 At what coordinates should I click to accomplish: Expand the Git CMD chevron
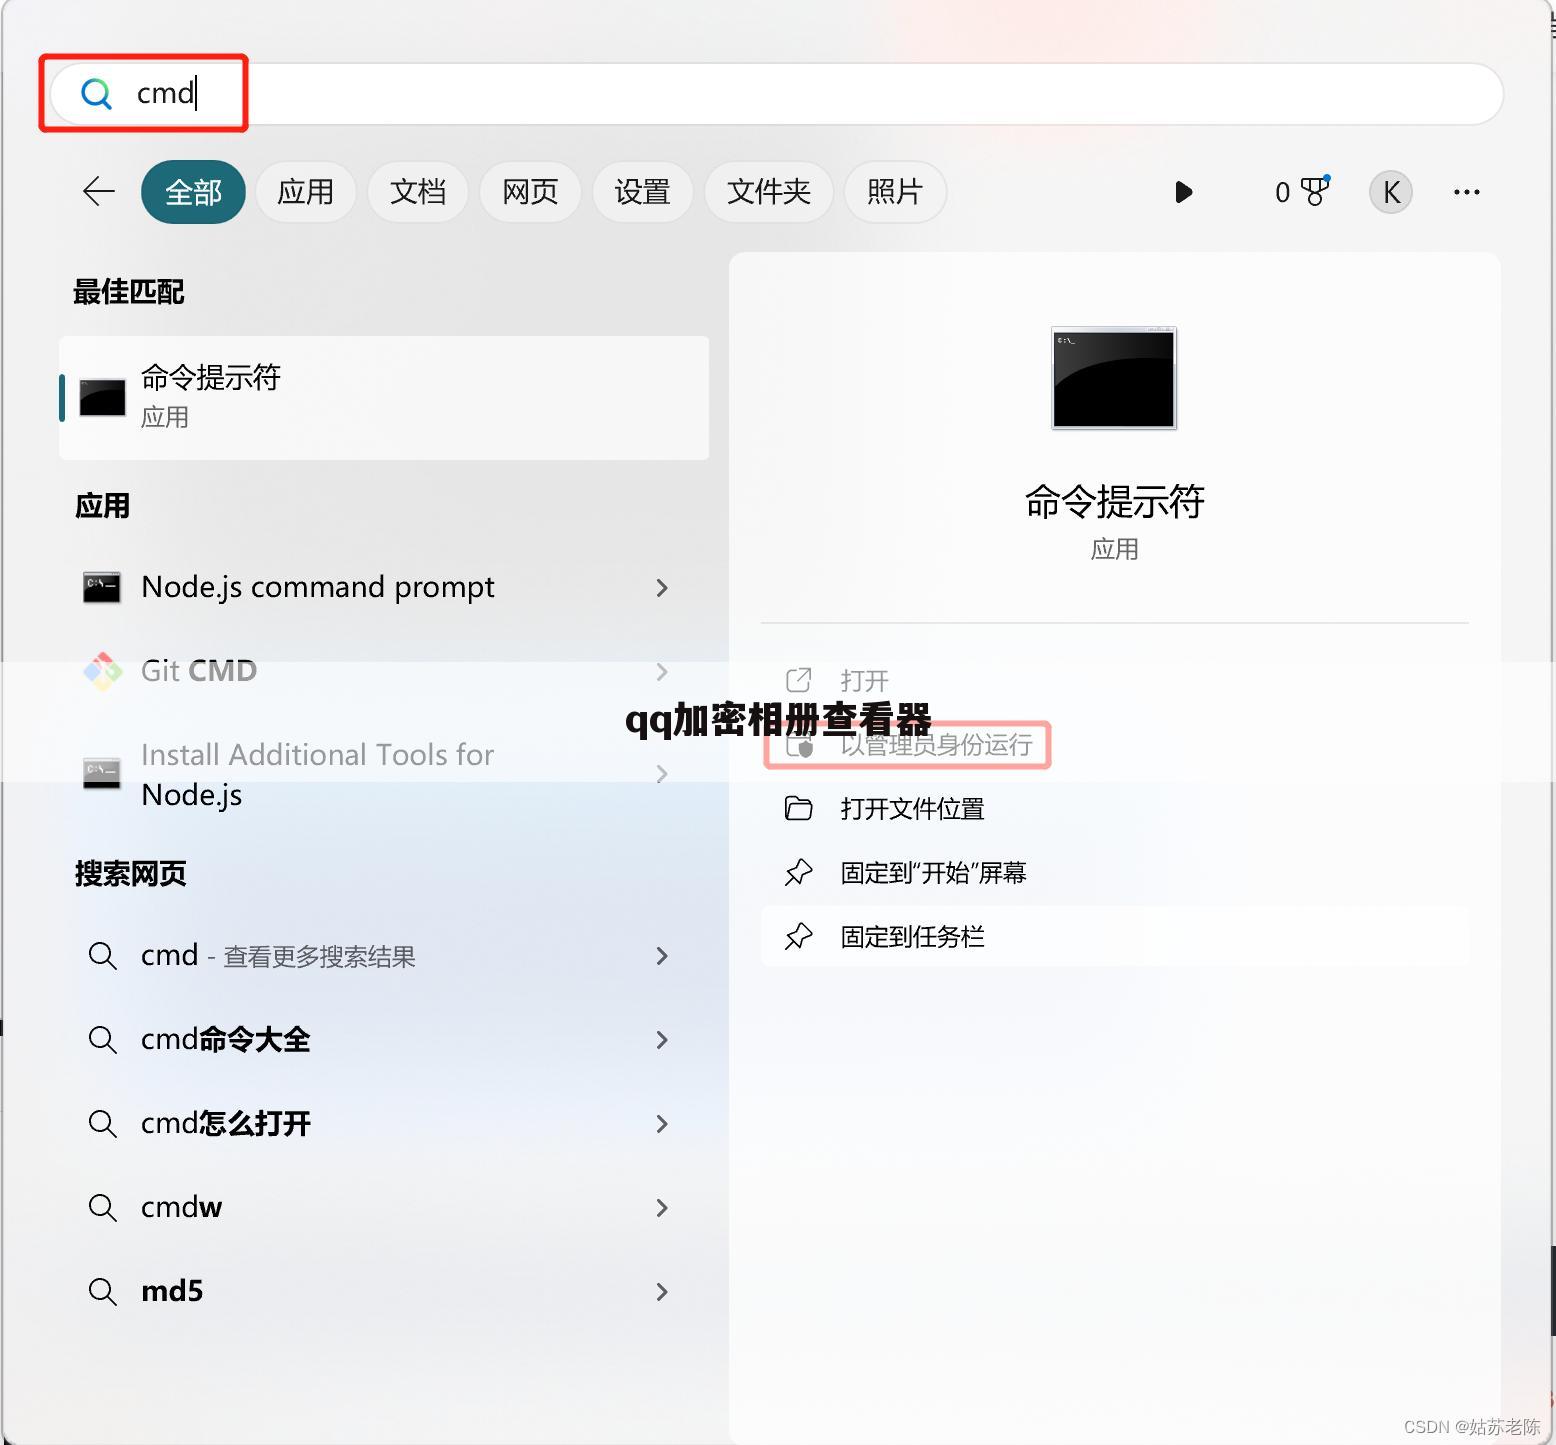(661, 672)
